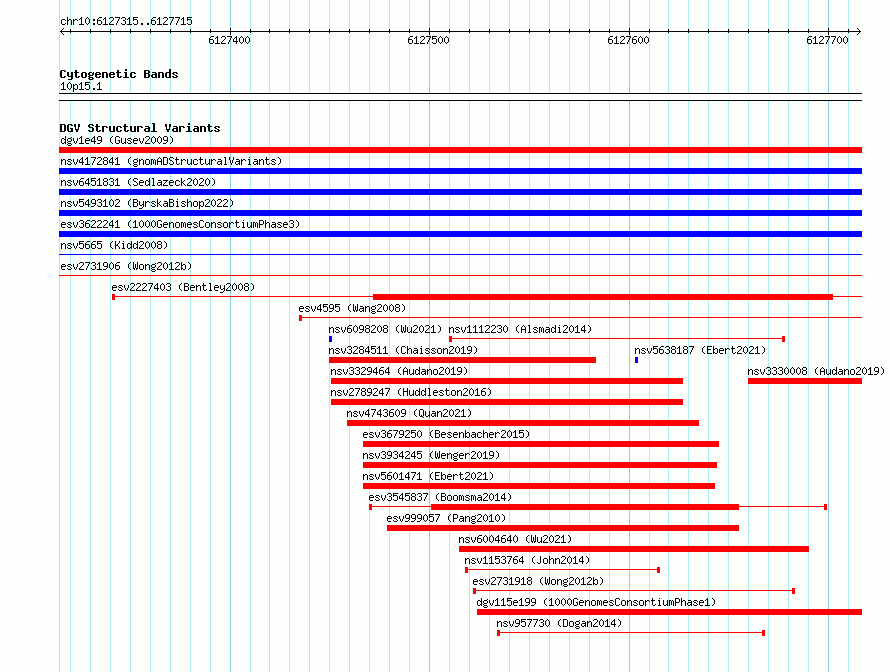
Task: Click esv2731918 (Wong2012b) label
Action: pos(538,581)
